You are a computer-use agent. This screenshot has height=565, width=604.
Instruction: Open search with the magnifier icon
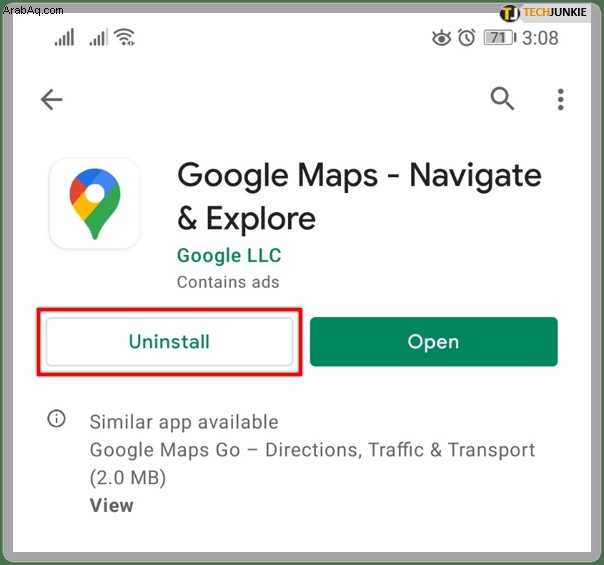click(x=502, y=99)
